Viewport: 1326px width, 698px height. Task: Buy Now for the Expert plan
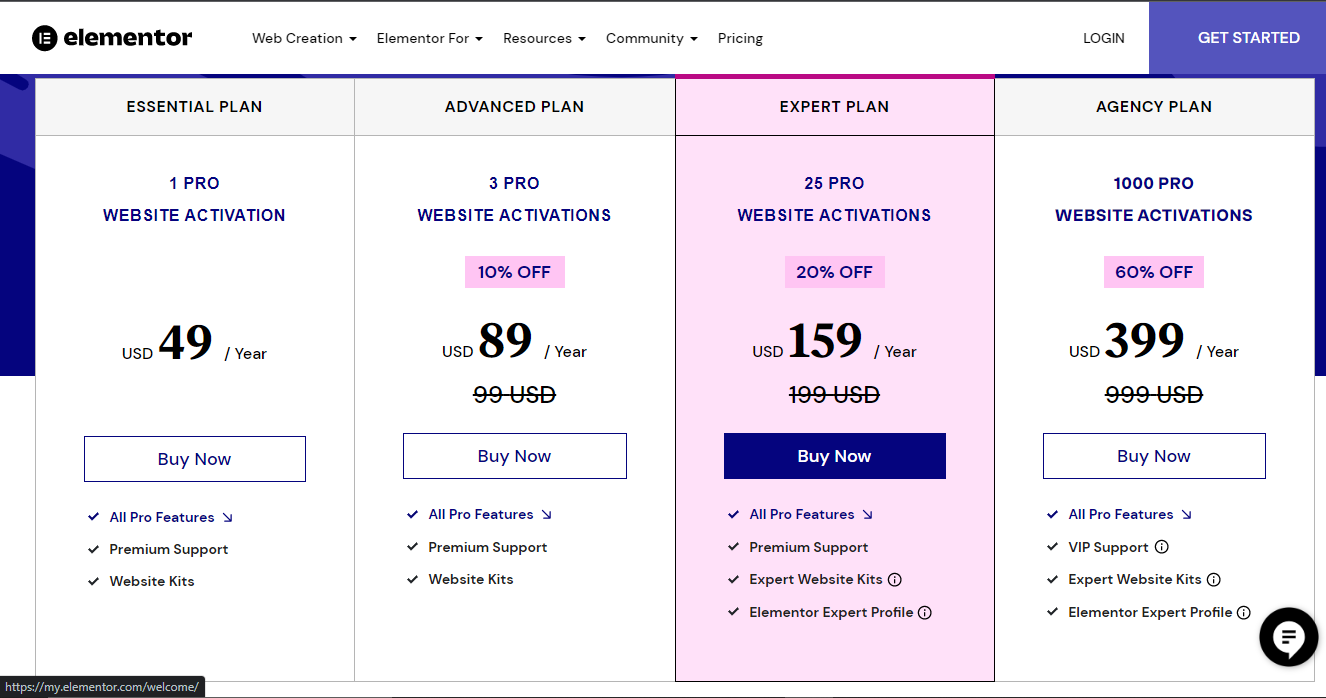tap(835, 456)
